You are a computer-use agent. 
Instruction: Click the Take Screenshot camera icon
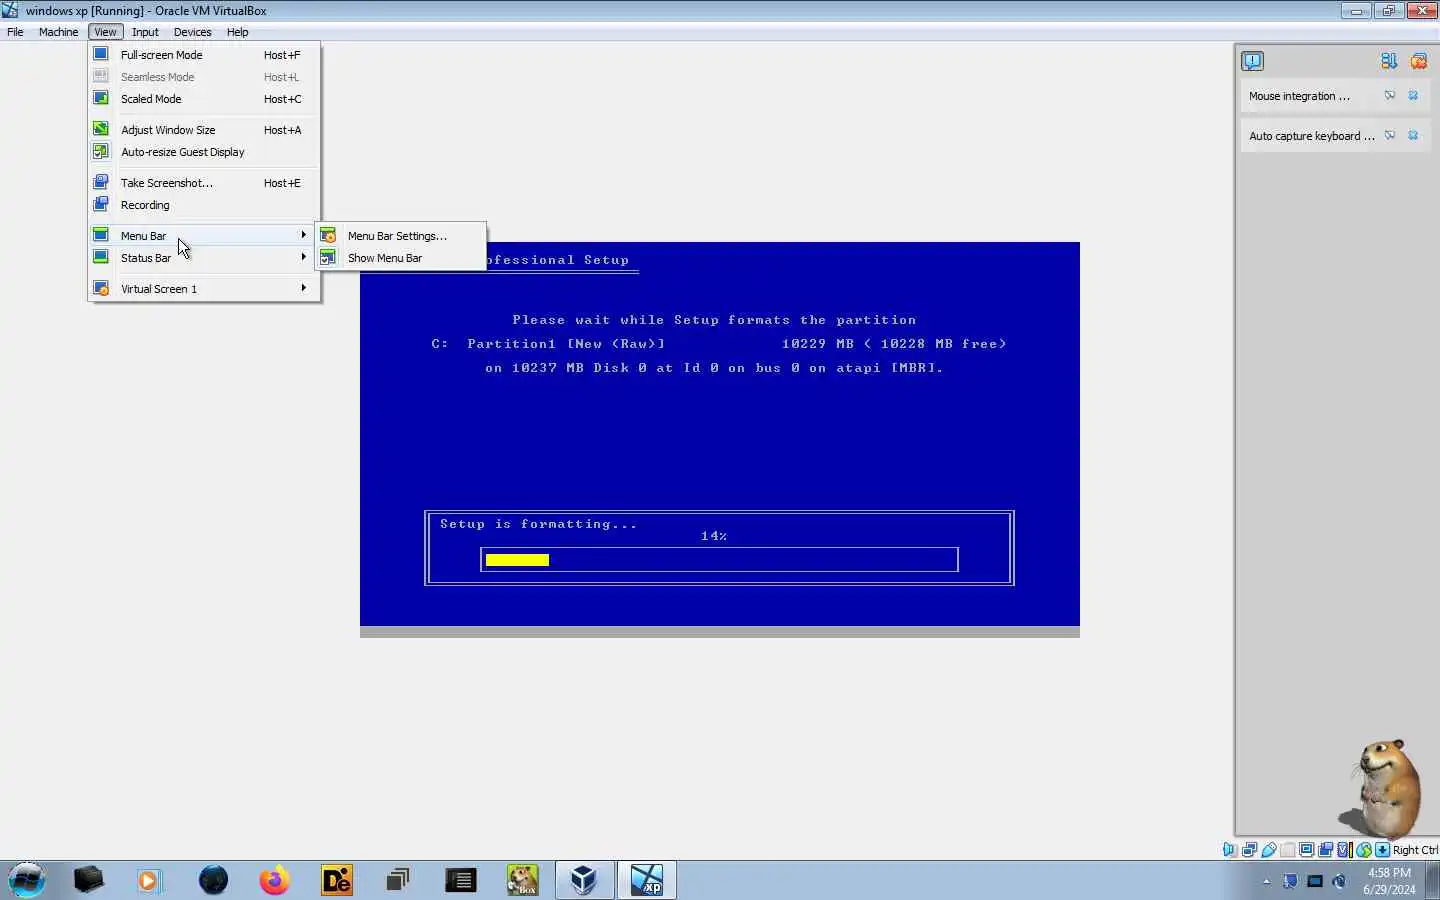101,182
